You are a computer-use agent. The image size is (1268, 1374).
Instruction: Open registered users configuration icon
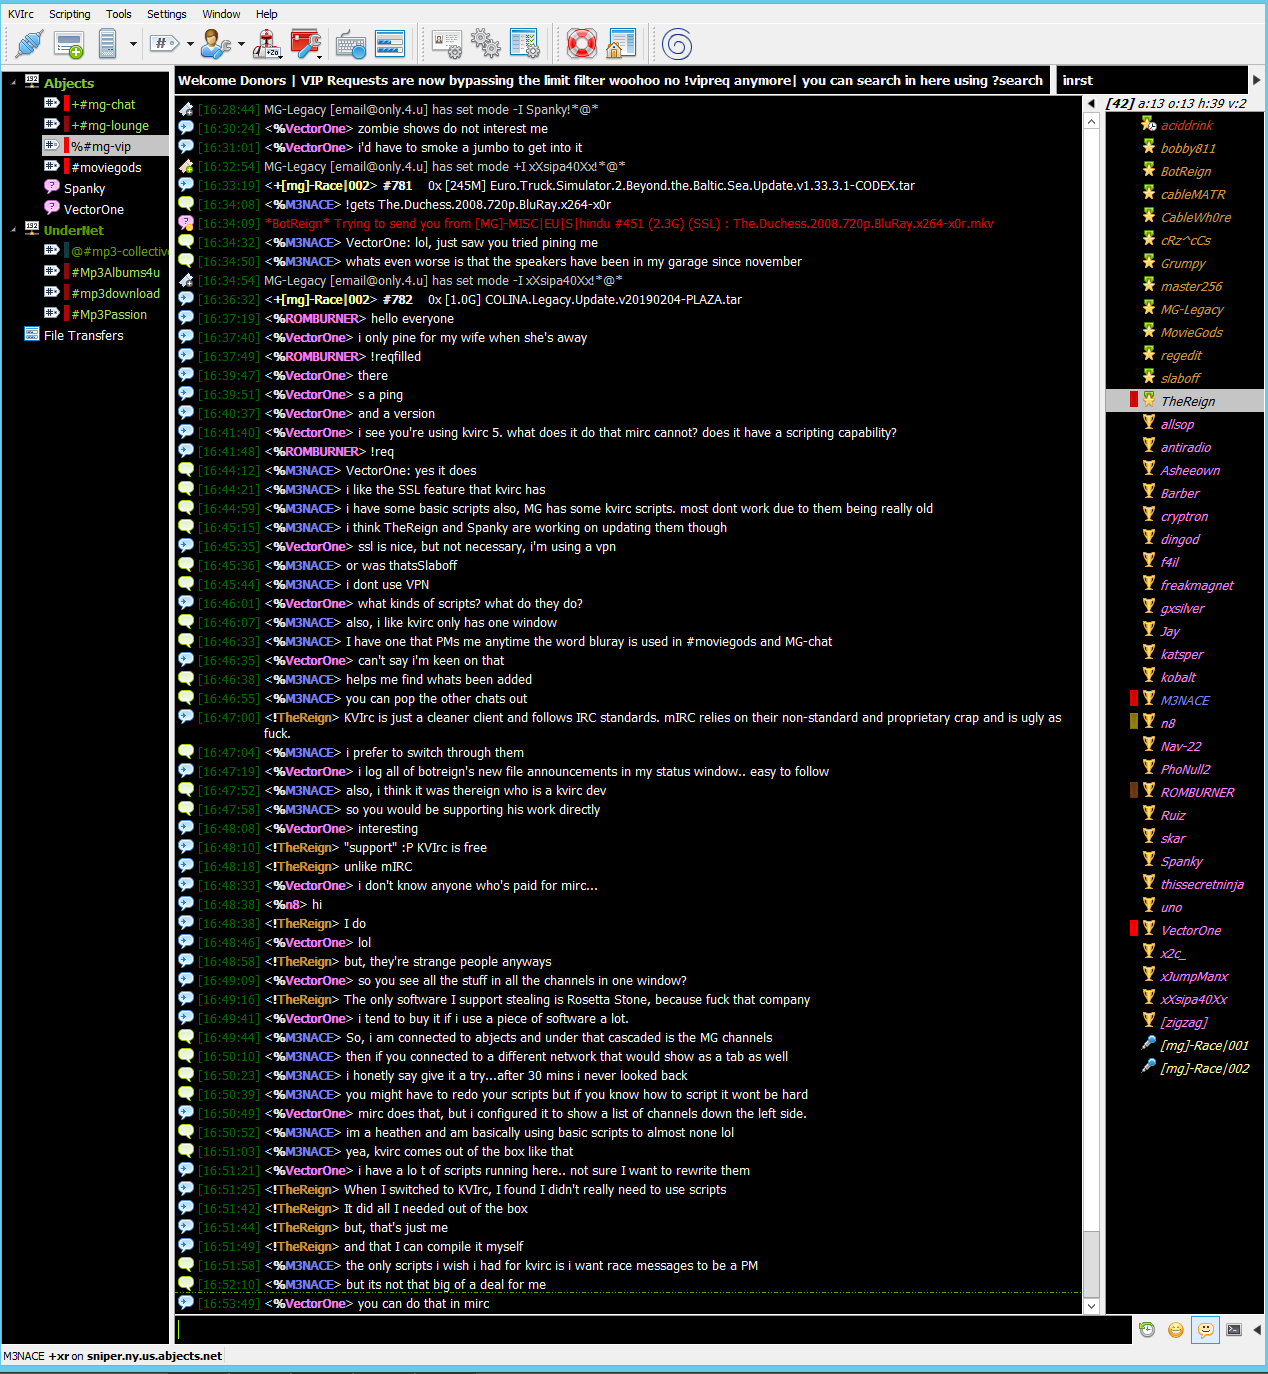(x=447, y=44)
